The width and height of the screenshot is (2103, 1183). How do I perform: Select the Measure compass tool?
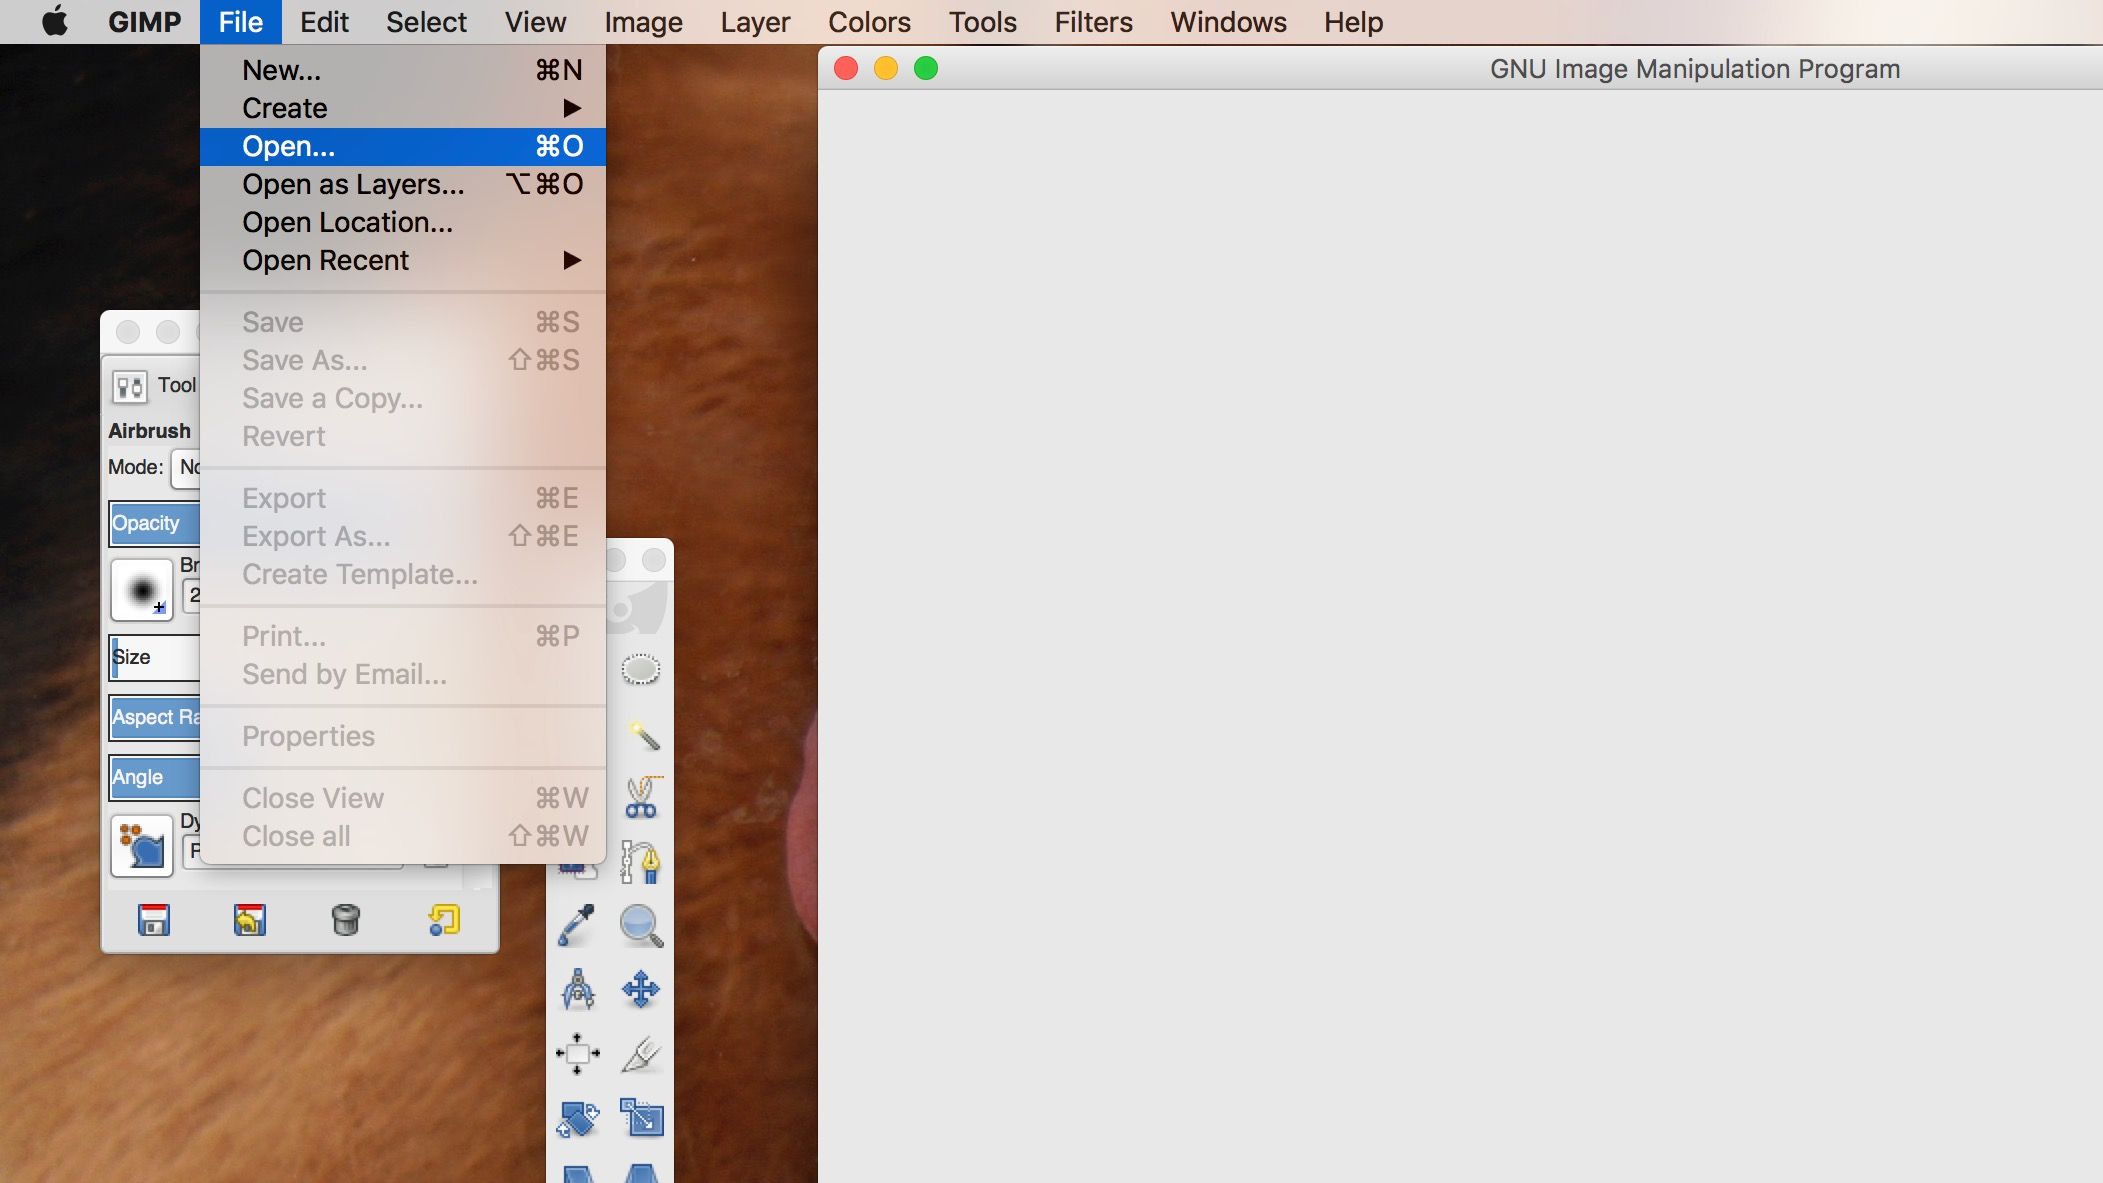coord(577,990)
